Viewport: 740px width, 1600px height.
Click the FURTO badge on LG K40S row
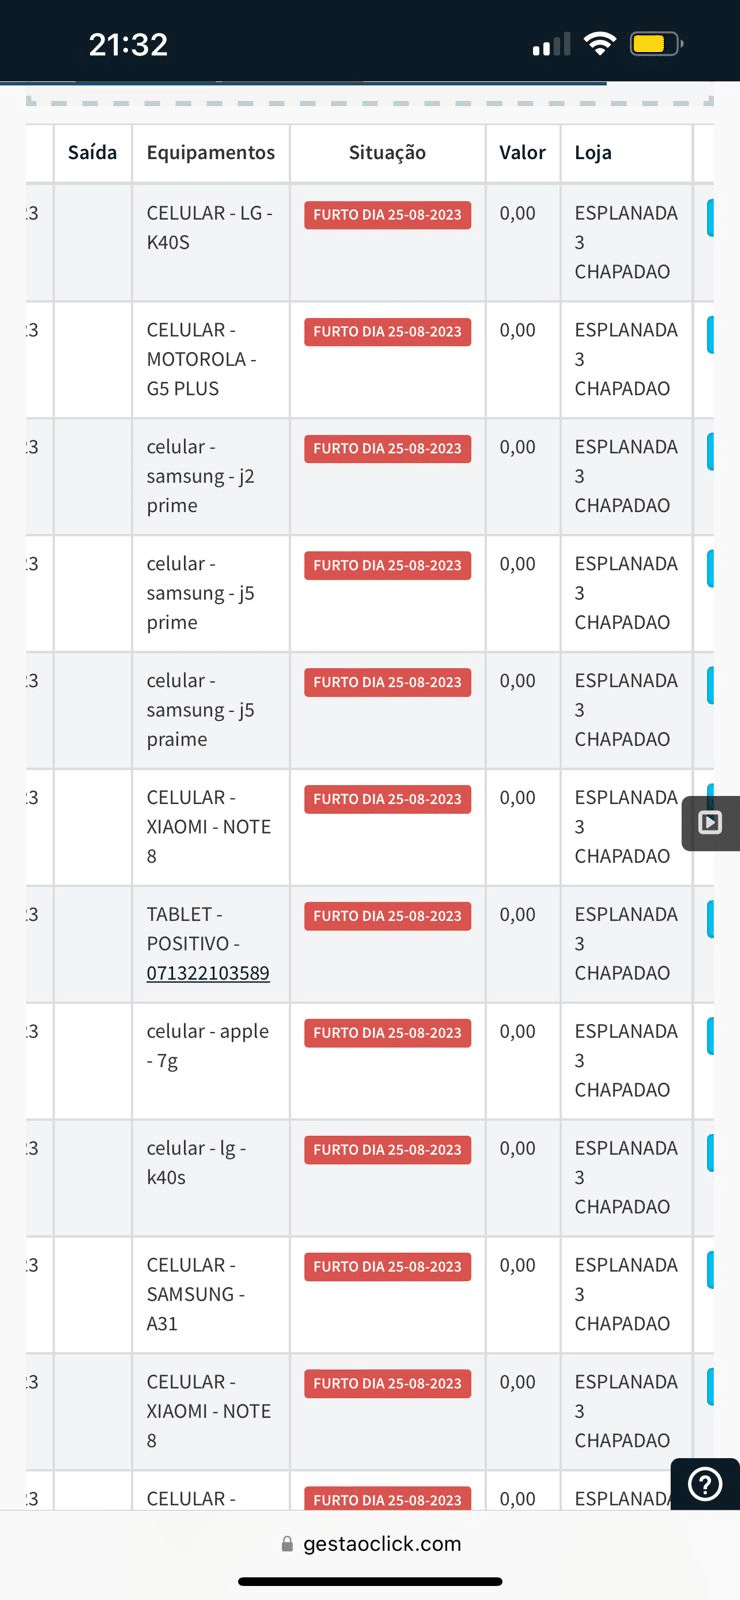(x=387, y=215)
